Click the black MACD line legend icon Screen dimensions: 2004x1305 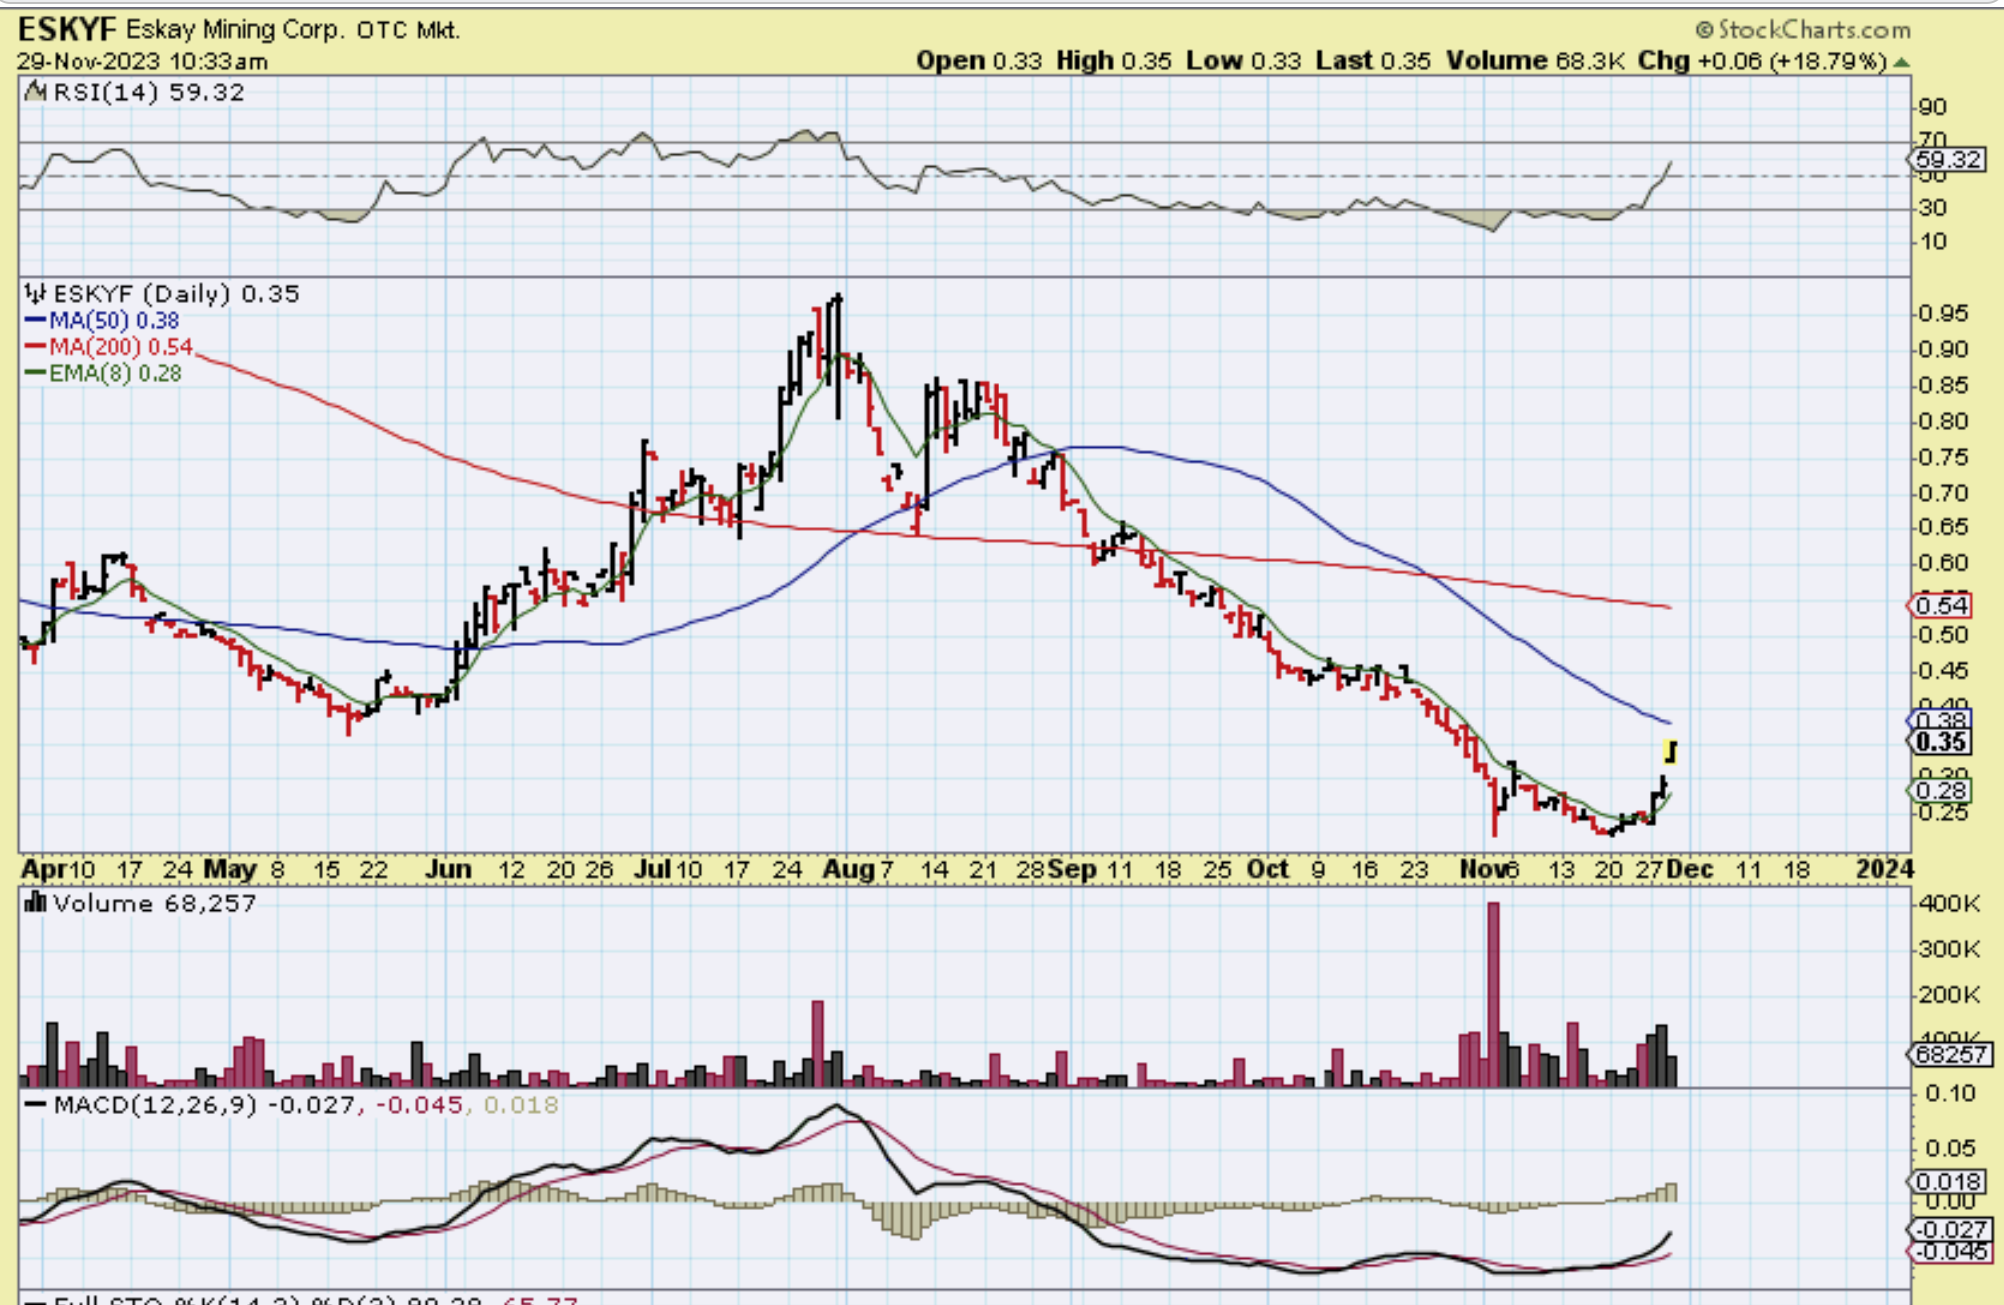[x=36, y=1105]
